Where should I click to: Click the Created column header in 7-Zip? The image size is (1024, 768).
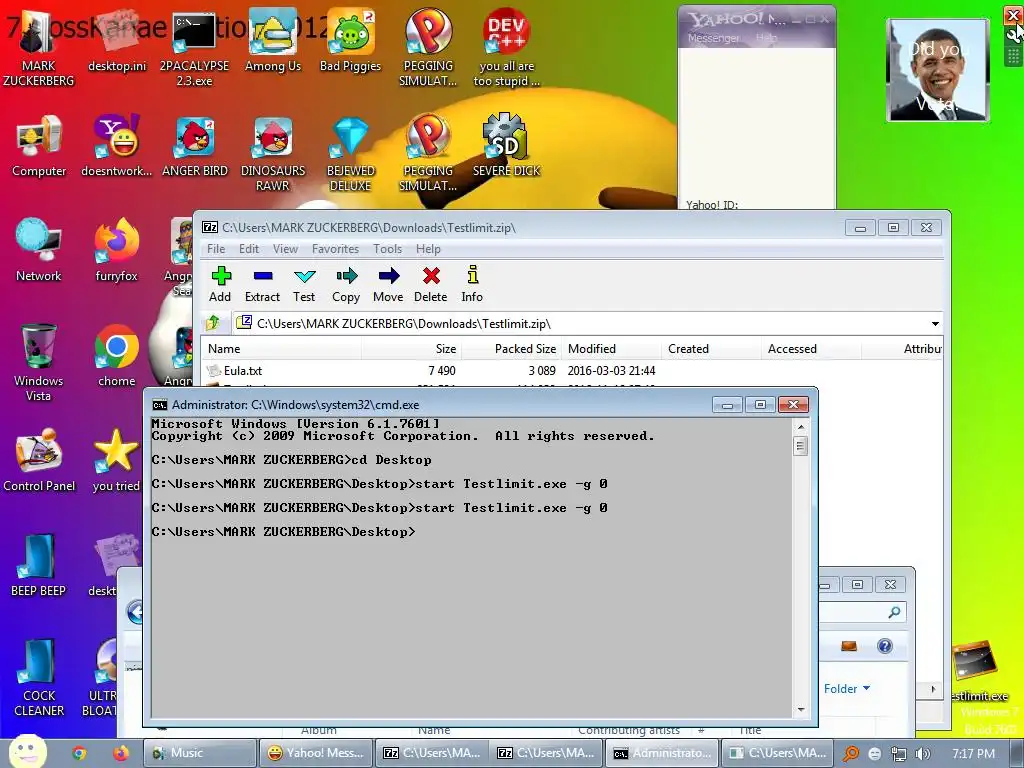[711, 349]
